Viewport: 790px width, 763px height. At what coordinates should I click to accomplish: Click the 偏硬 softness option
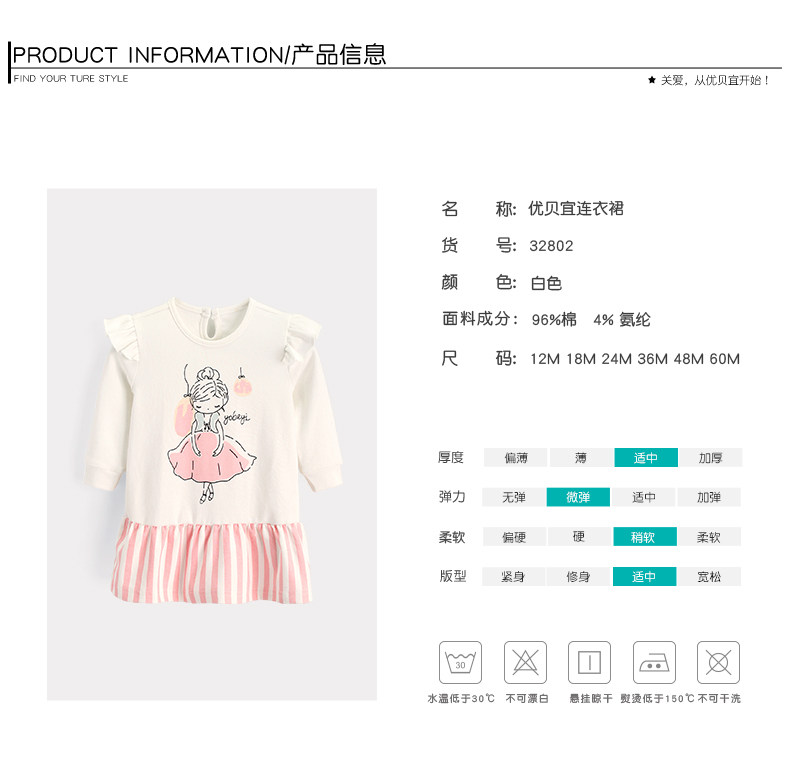[x=514, y=537]
